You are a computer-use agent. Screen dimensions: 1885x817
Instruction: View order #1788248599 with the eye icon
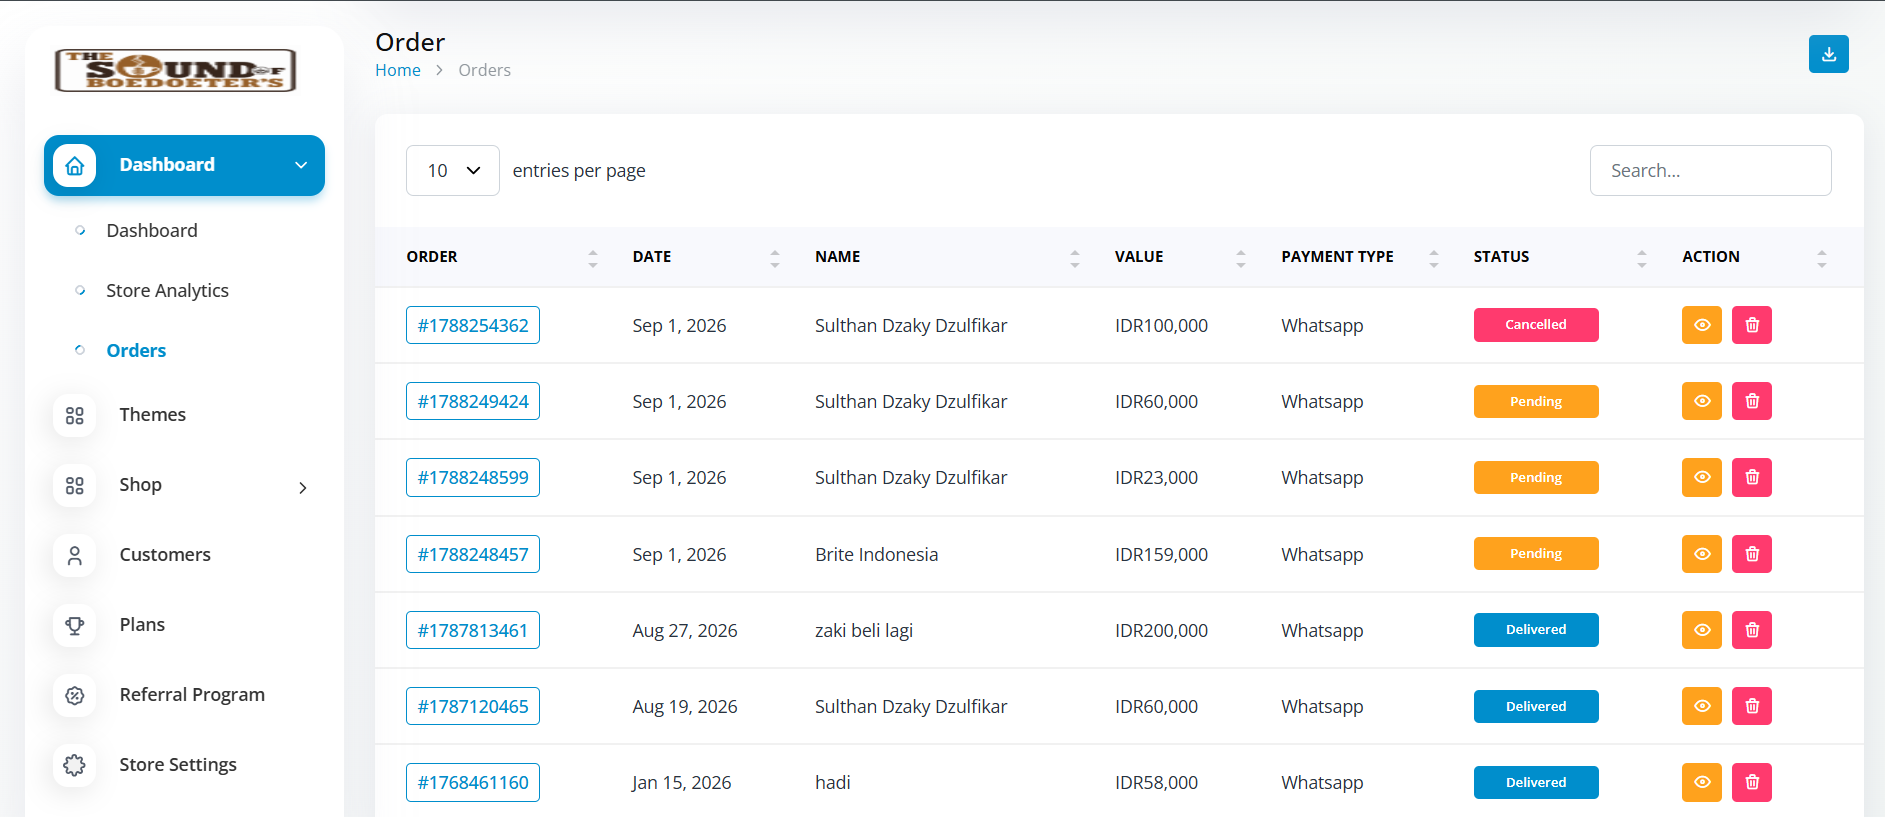pyautogui.click(x=1701, y=477)
